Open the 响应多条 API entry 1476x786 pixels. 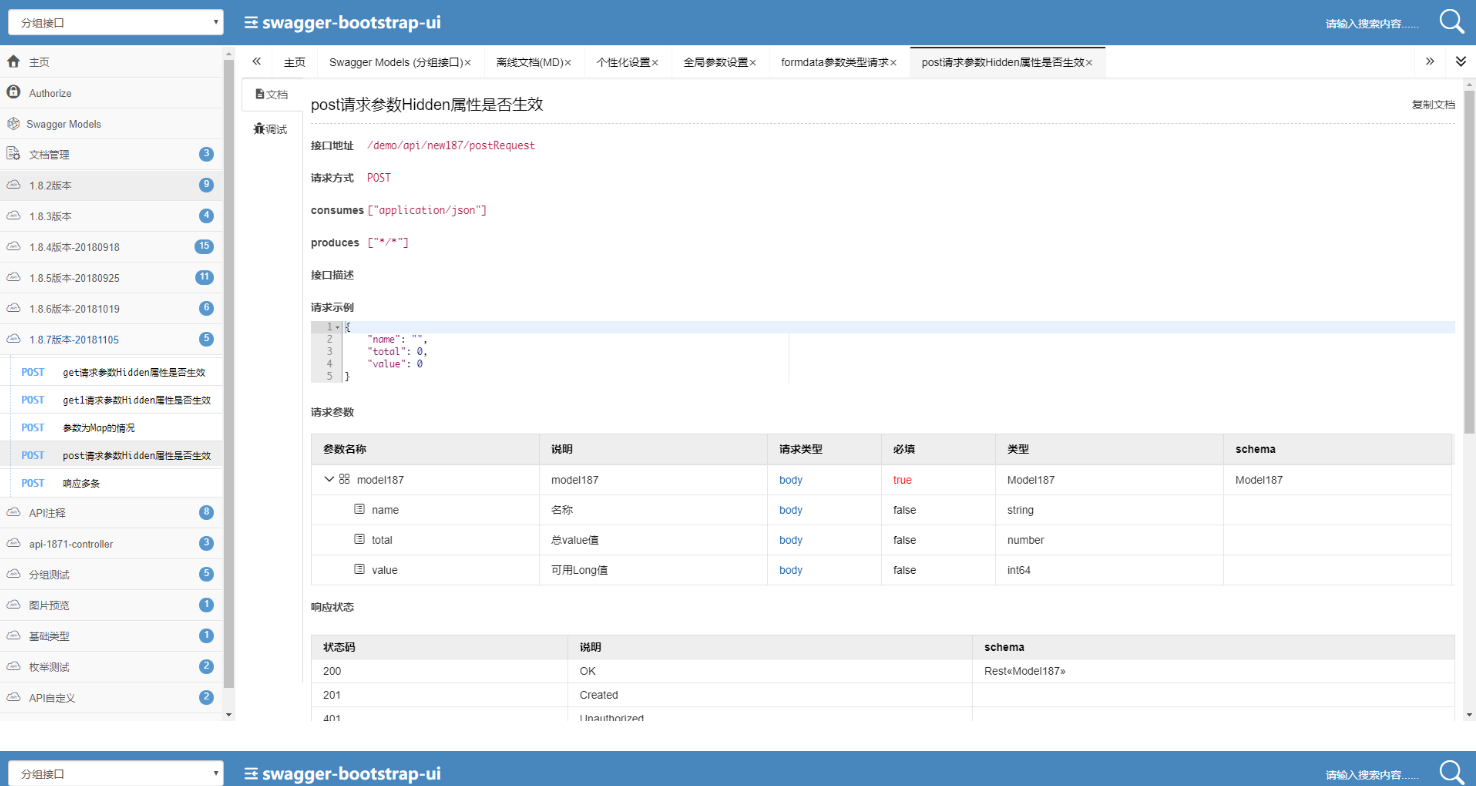pyautogui.click(x=116, y=483)
